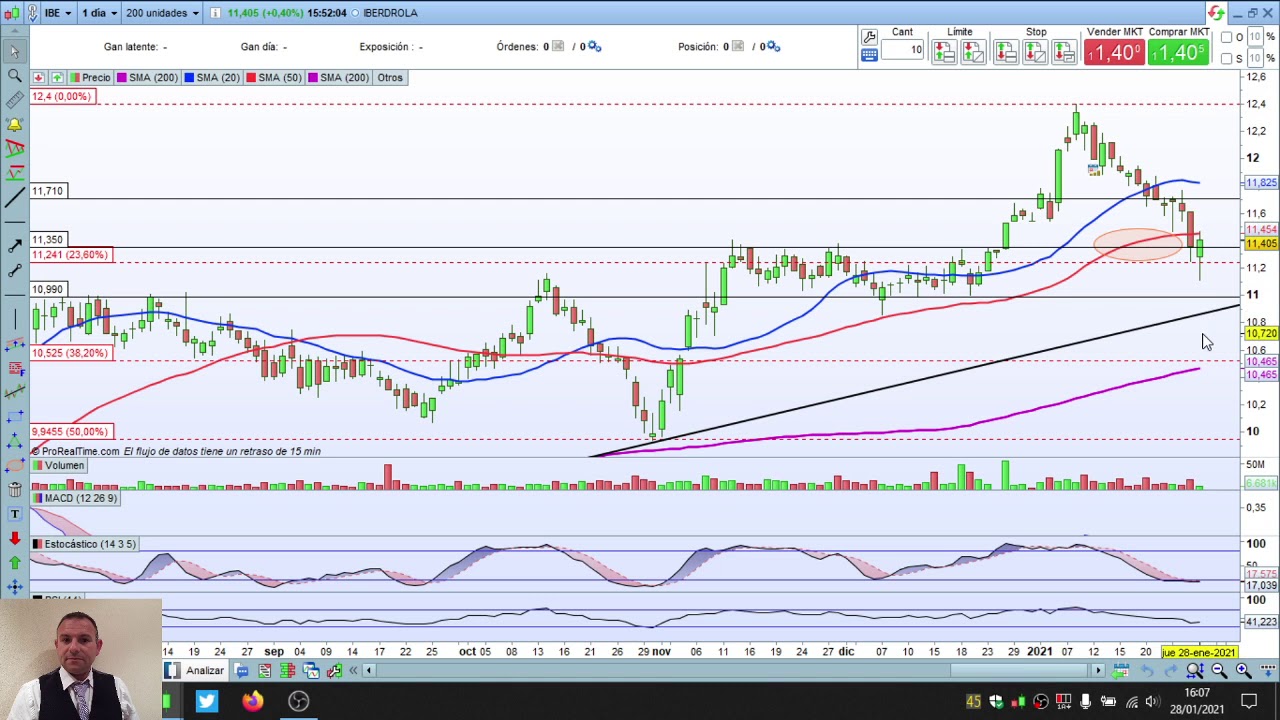The width and height of the screenshot is (1280, 720).
Task: Click the 11,710 horizontal level label
Action: click(x=47, y=190)
